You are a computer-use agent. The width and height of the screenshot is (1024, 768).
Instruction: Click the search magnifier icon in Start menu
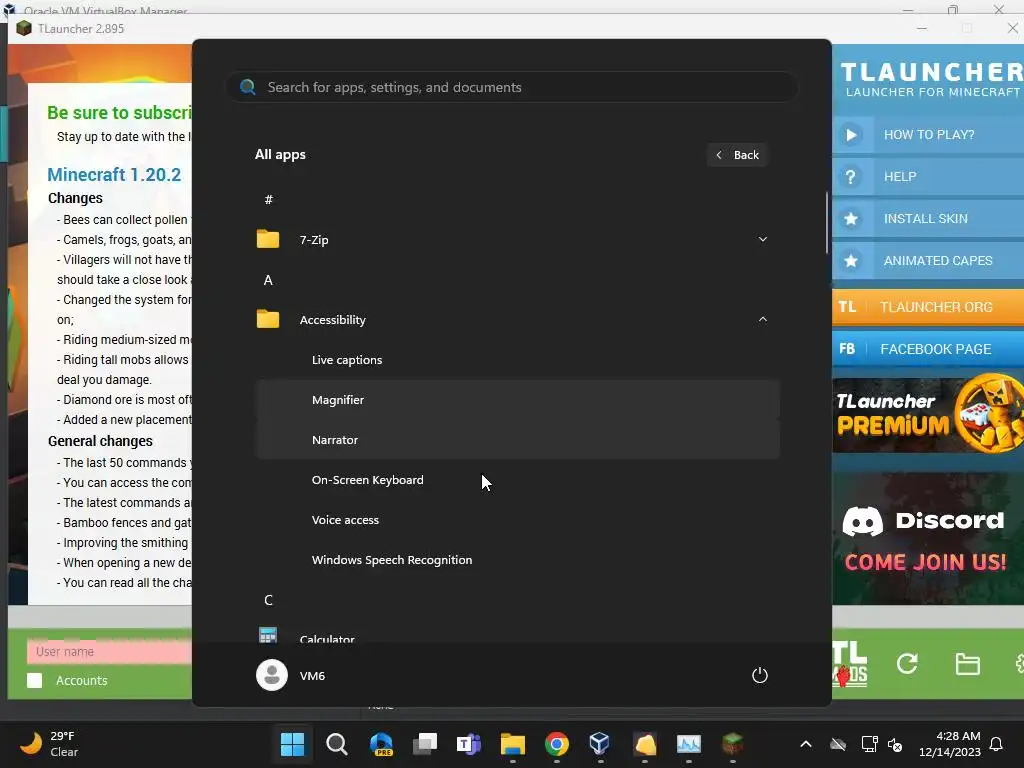pos(248,87)
